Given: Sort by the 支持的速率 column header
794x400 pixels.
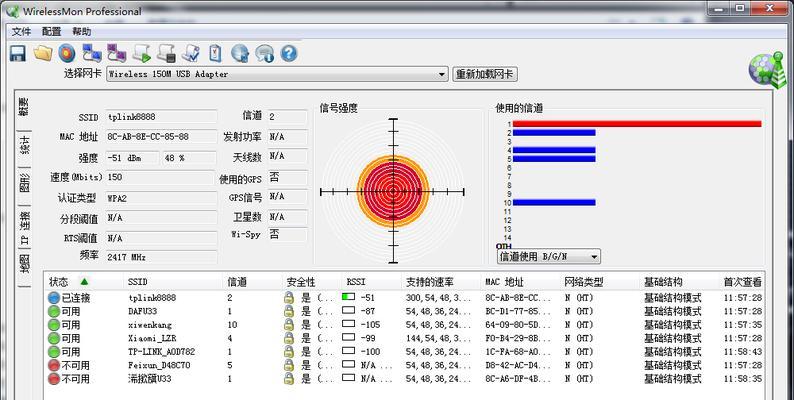Looking at the screenshot, I should coord(430,282).
